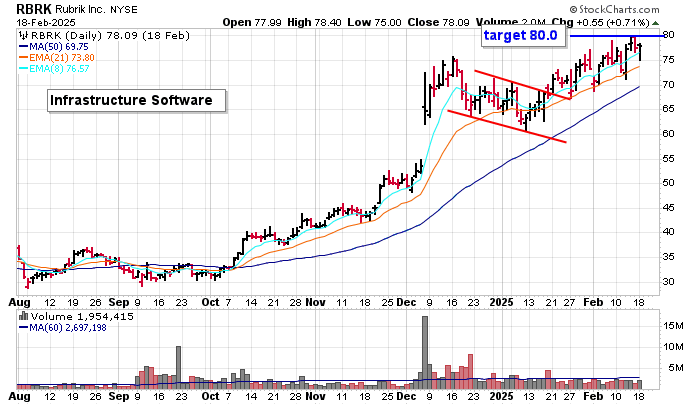The height and width of the screenshot is (405, 700).
Task: Click the 30 price axis label
Action: [x=668, y=282]
